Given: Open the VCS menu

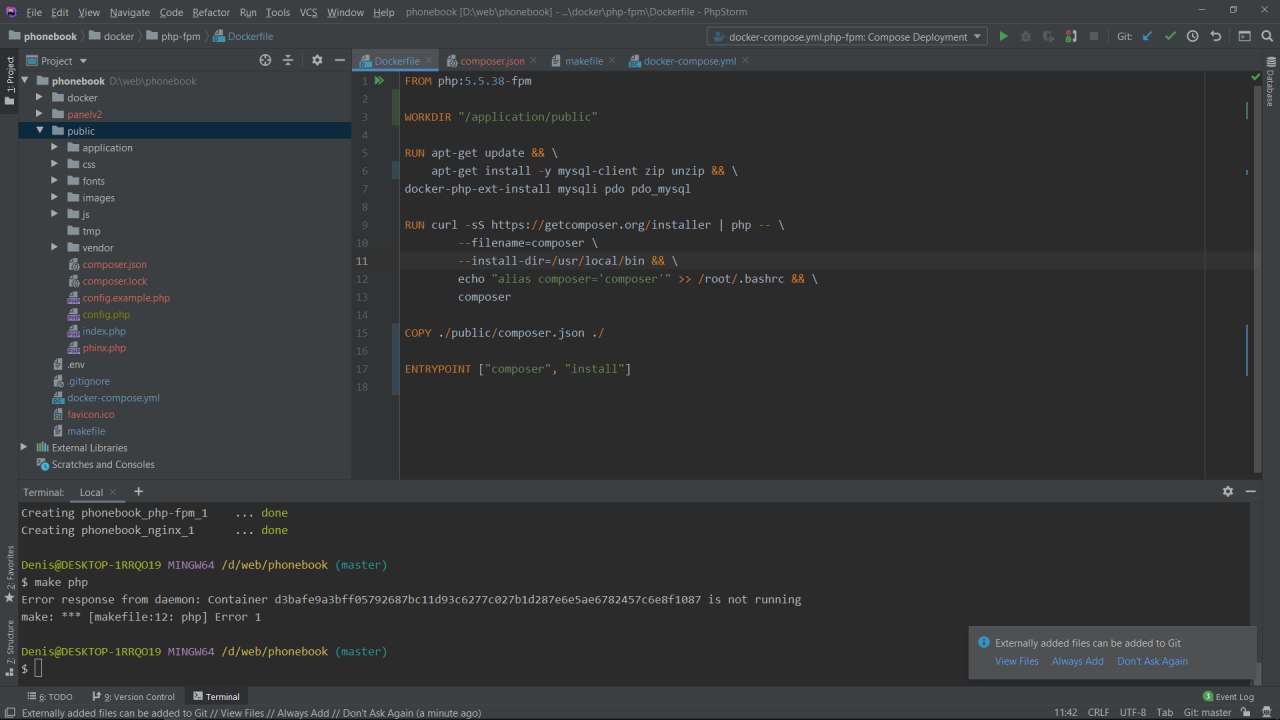Looking at the screenshot, I should (308, 12).
